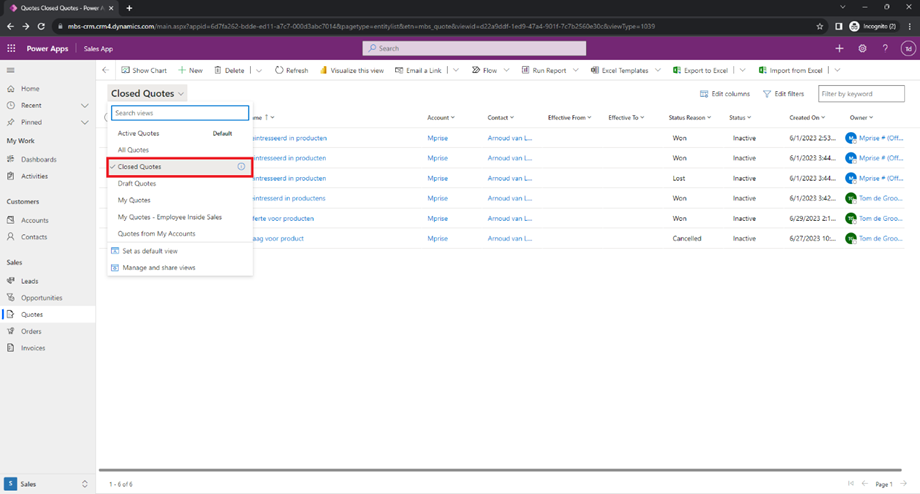Click the global Search box in header
Image resolution: width=920 pixels, height=494 pixels.
coord(474,48)
